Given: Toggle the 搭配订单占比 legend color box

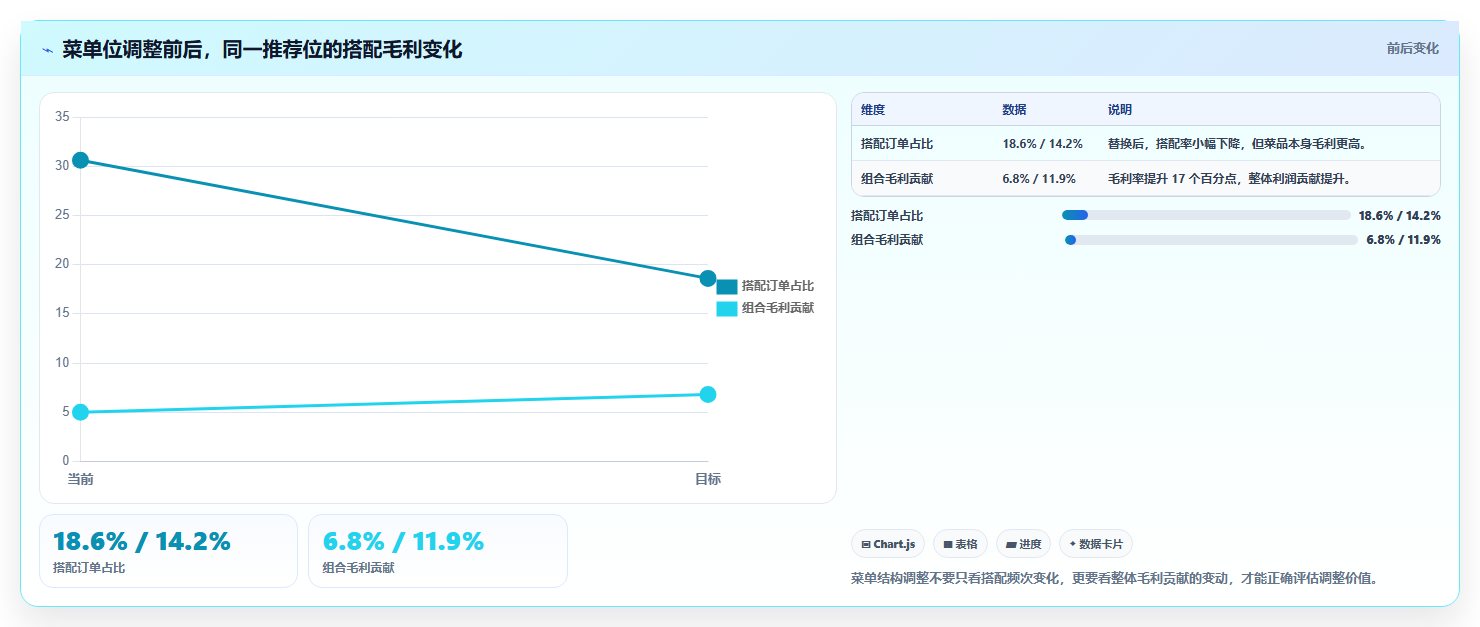Looking at the screenshot, I should [727, 286].
